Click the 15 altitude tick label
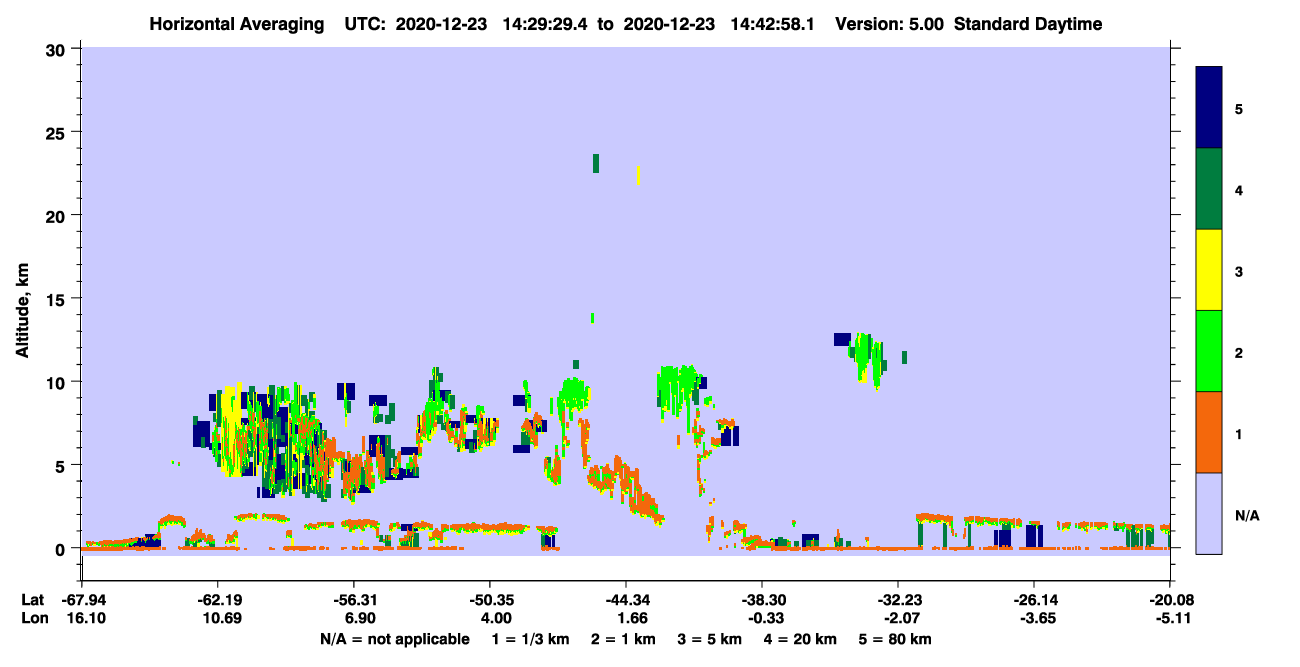Viewport: 1300px width, 667px height. coord(58,298)
